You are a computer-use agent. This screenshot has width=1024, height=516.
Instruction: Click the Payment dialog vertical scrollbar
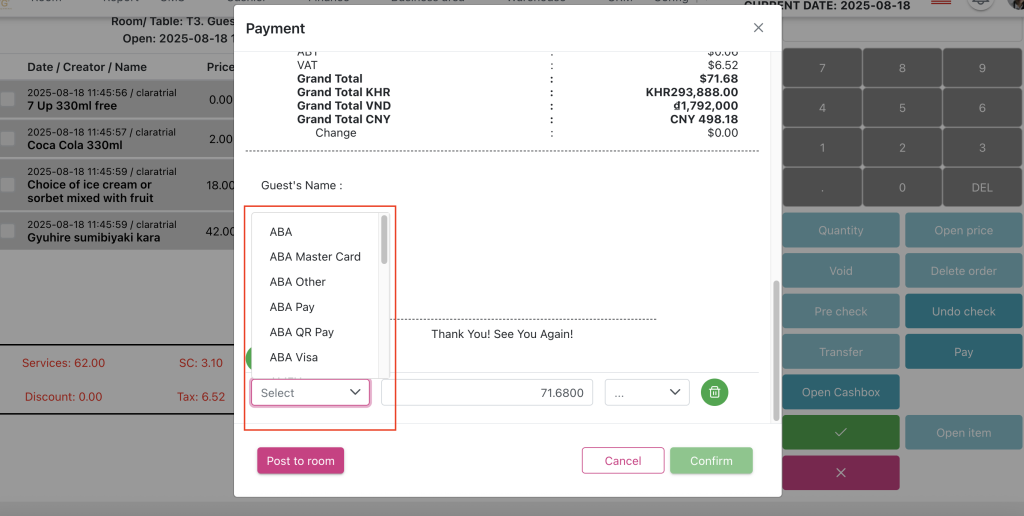[x=775, y=350]
